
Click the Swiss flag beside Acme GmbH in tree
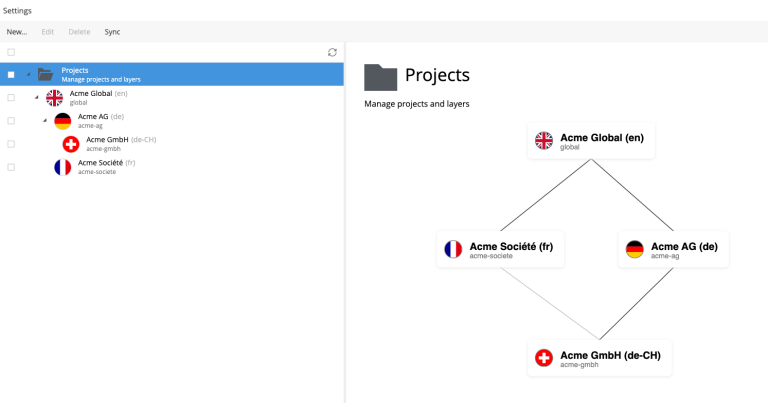pos(71,144)
